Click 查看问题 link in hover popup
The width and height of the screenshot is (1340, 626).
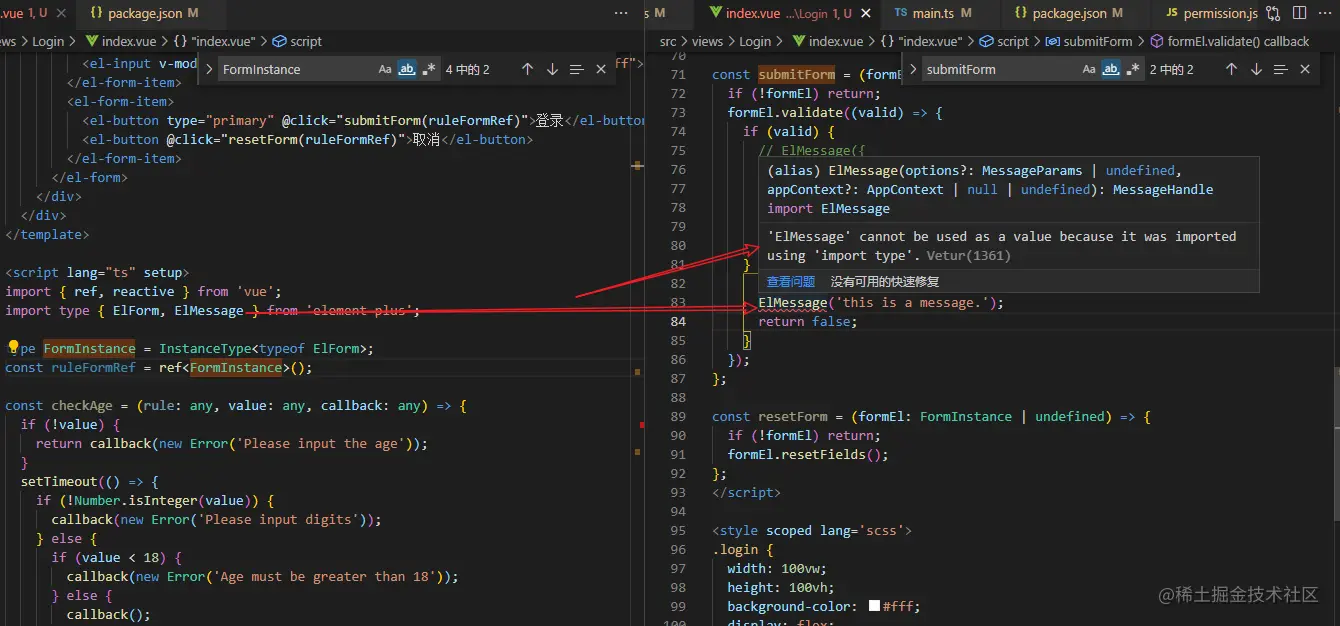point(791,282)
